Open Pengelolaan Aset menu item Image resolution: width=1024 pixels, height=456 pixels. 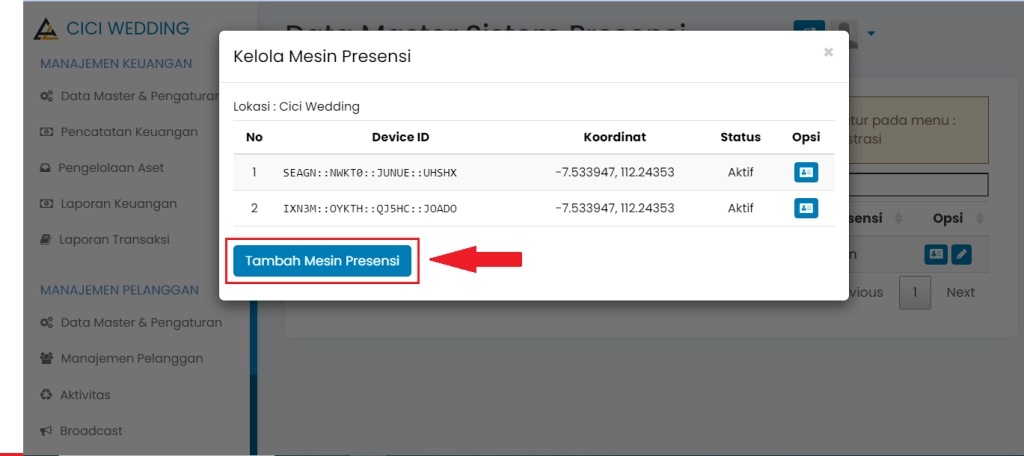pyautogui.click(x=110, y=168)
